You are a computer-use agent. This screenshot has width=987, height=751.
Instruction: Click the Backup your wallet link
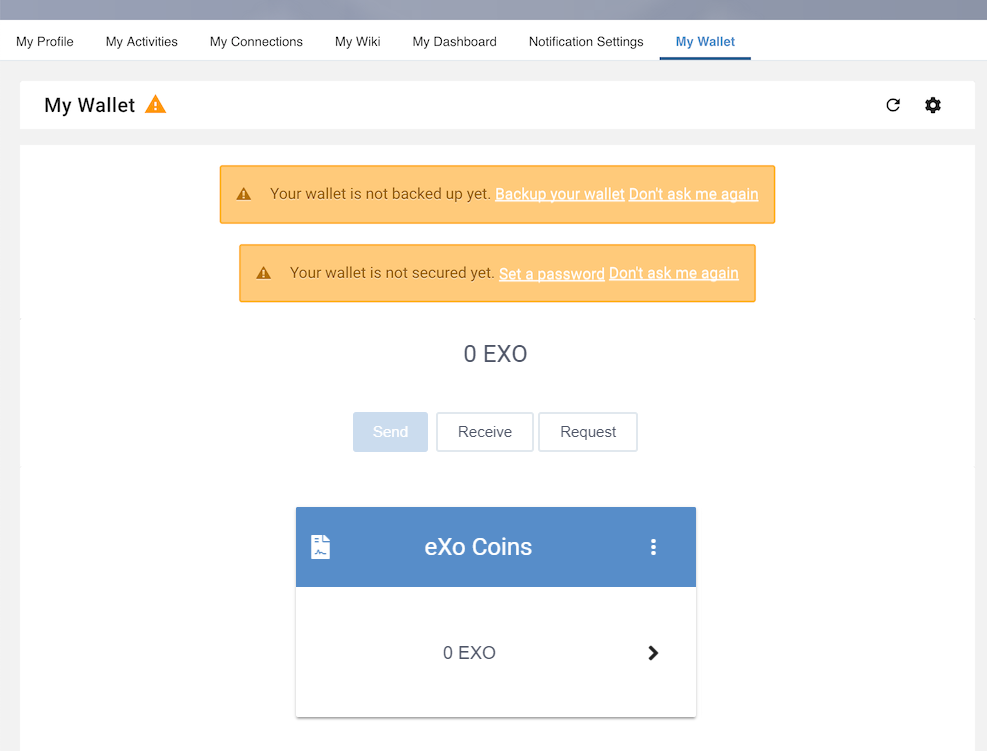click(560, 194)
